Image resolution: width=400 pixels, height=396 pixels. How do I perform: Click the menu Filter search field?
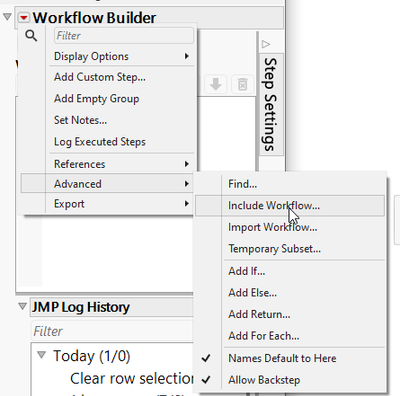(x=124, y=36)
